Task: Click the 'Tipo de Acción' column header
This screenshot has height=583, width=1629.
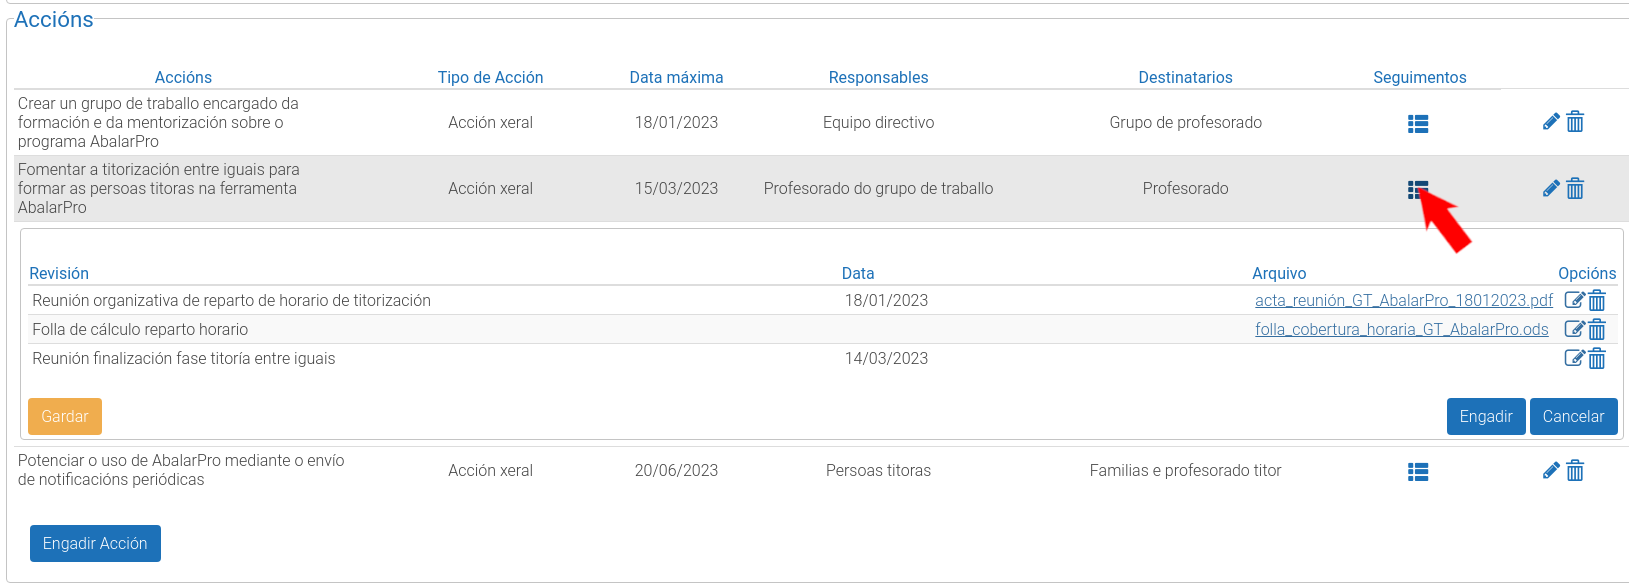Action: 490,77
